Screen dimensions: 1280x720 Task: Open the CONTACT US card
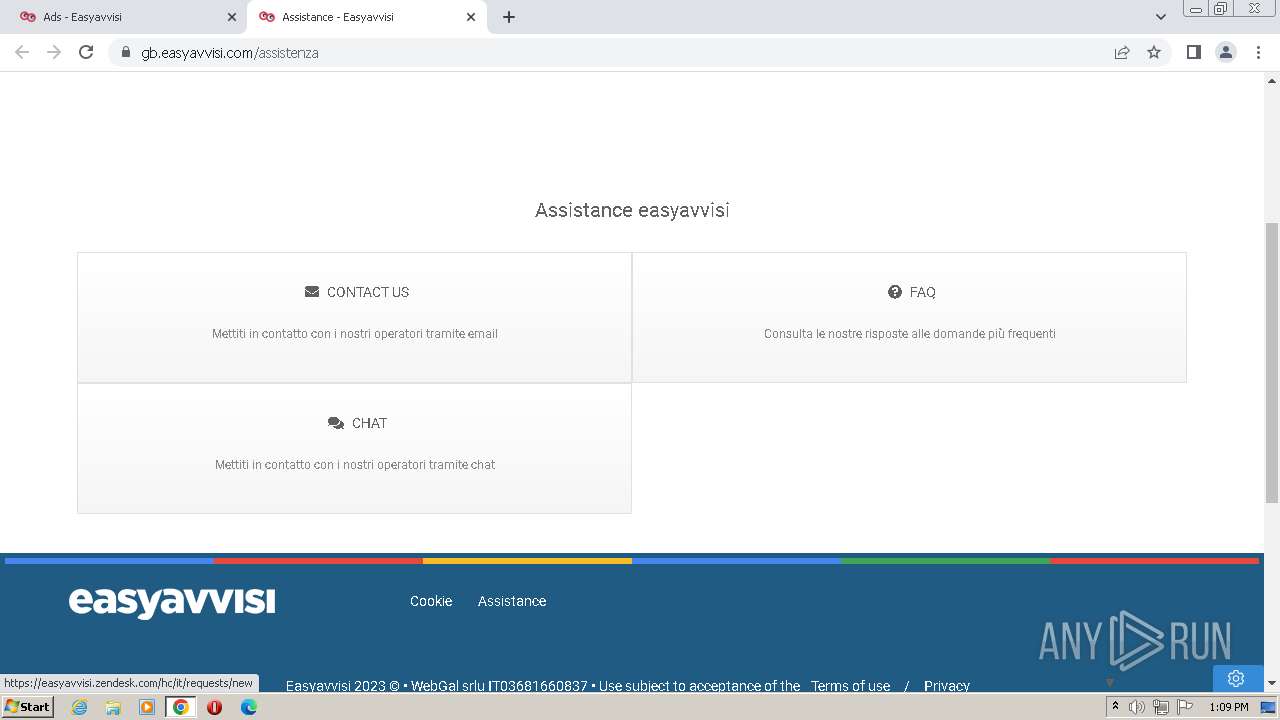354,317
